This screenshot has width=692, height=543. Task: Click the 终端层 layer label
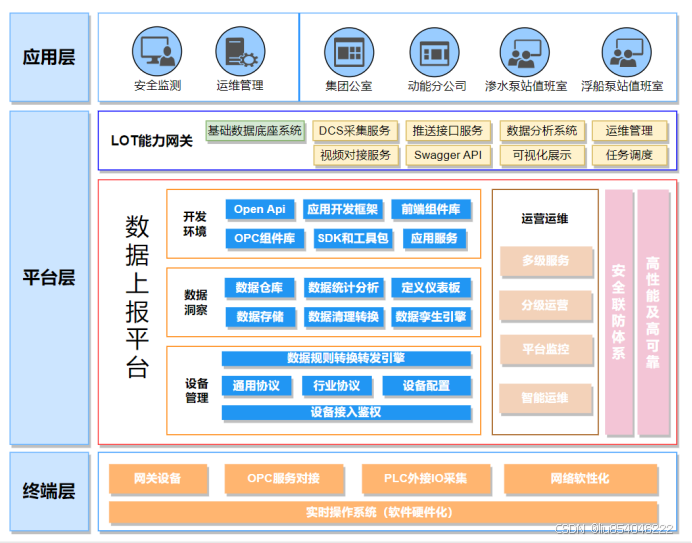pos(49,491)
